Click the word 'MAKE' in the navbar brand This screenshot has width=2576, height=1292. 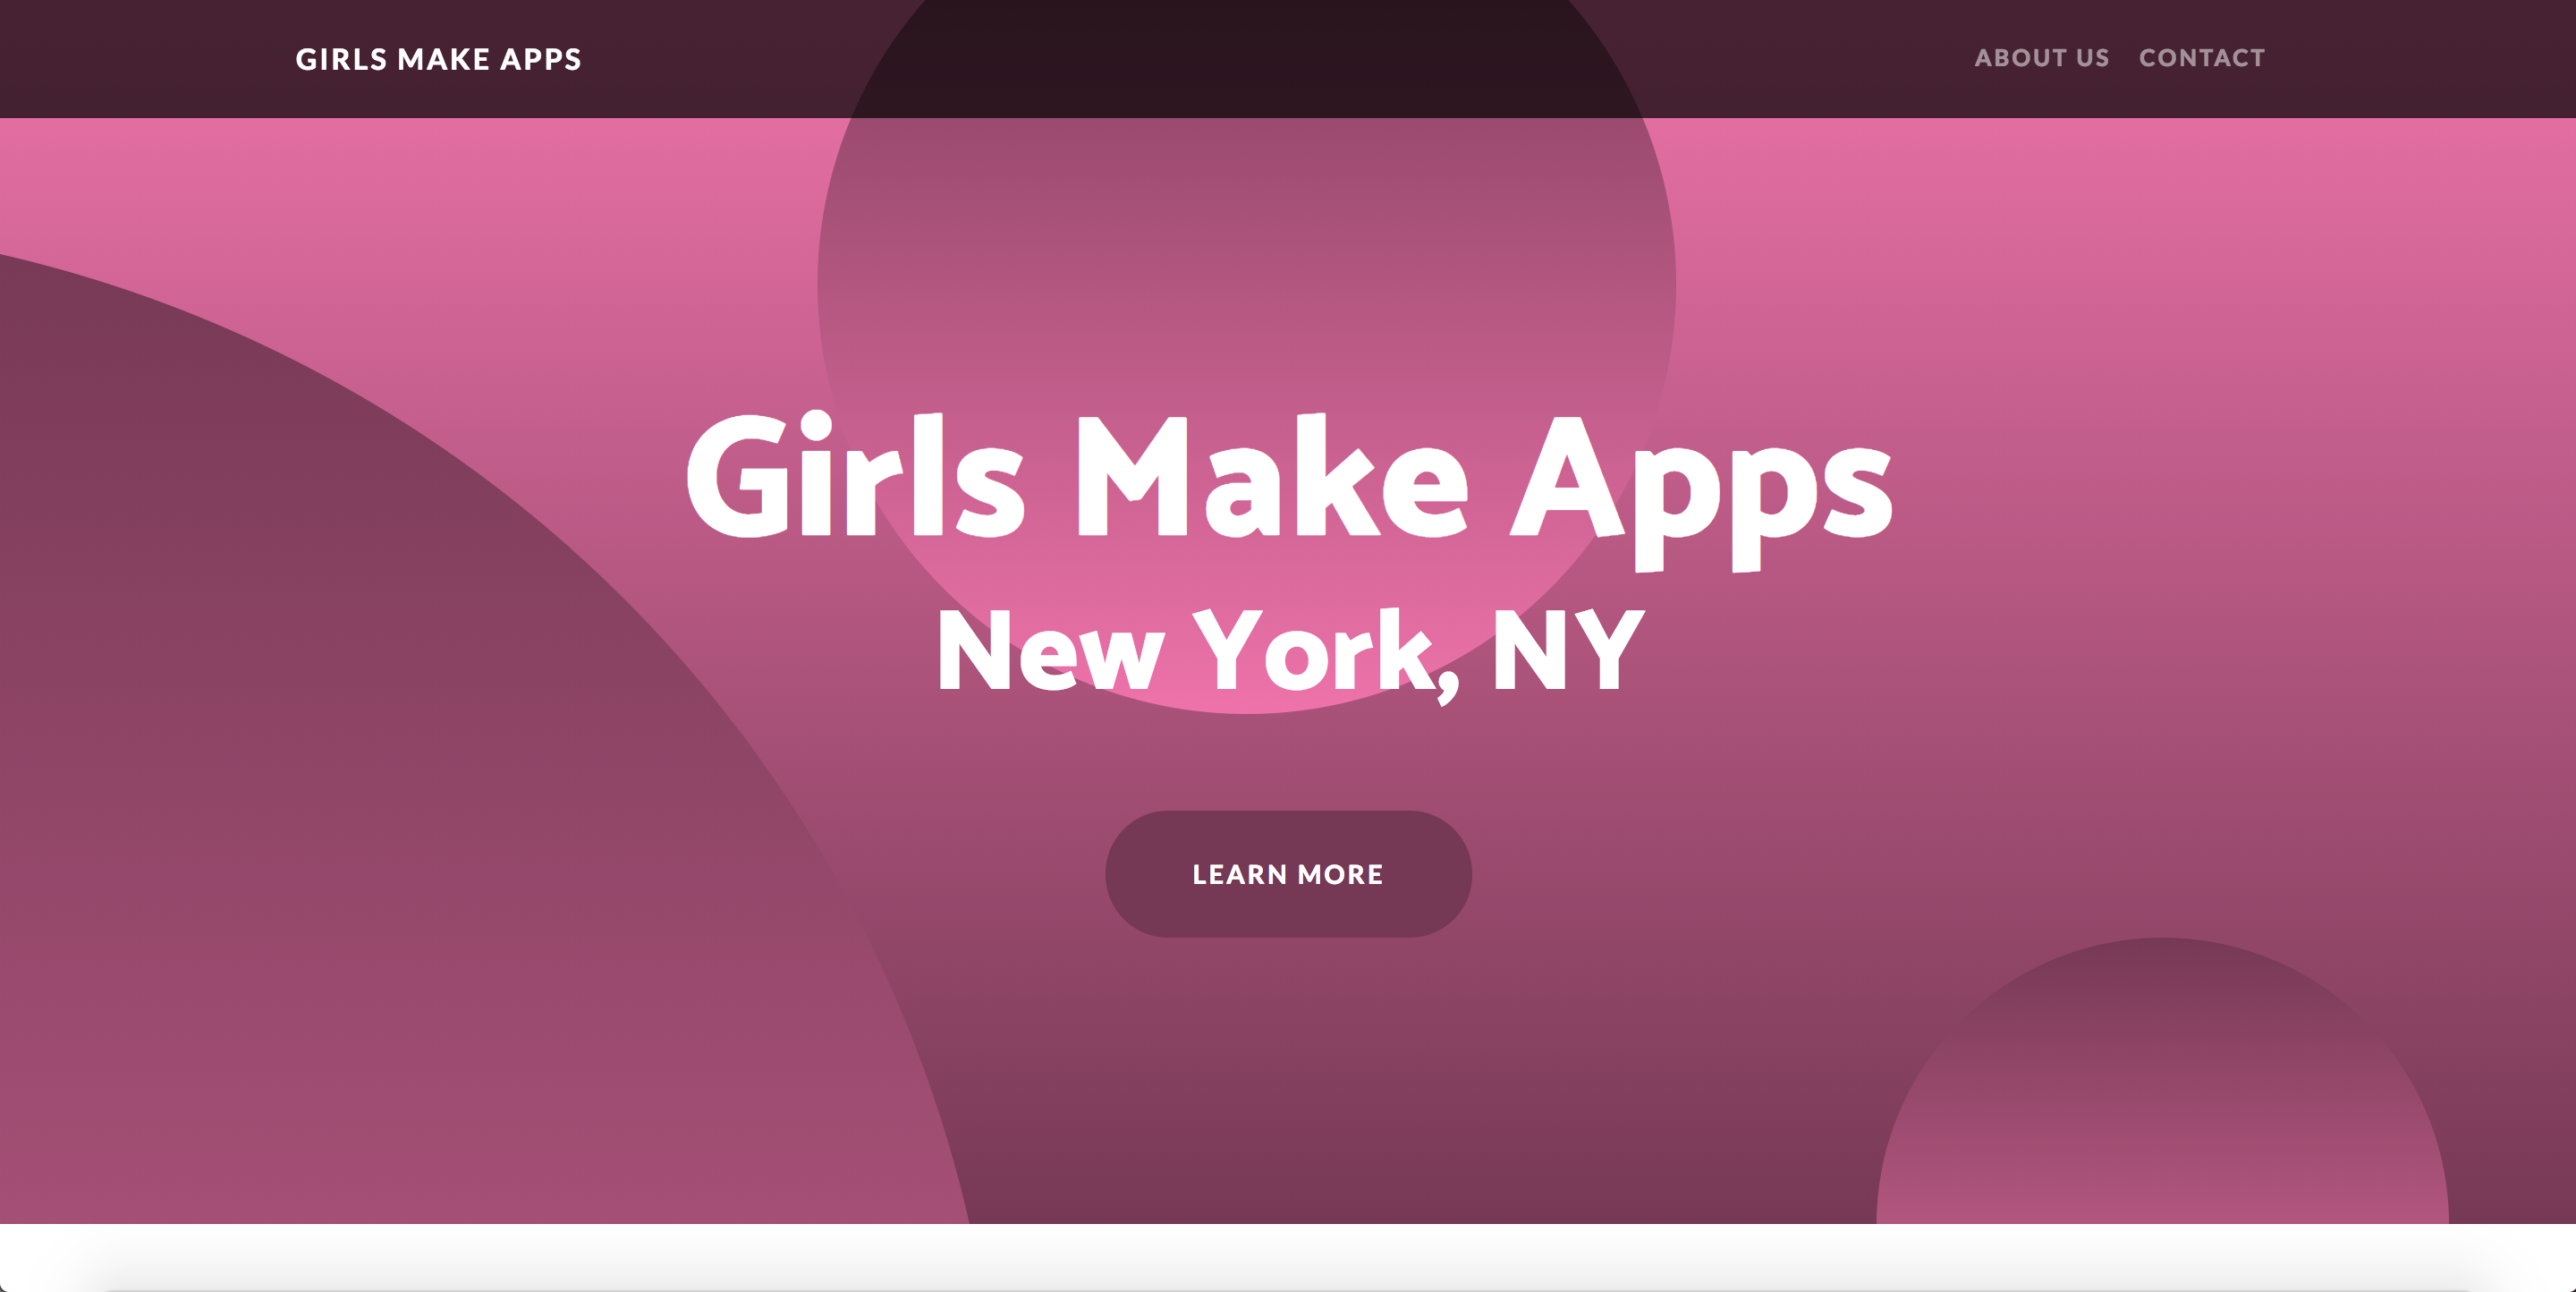click(443, 59)
